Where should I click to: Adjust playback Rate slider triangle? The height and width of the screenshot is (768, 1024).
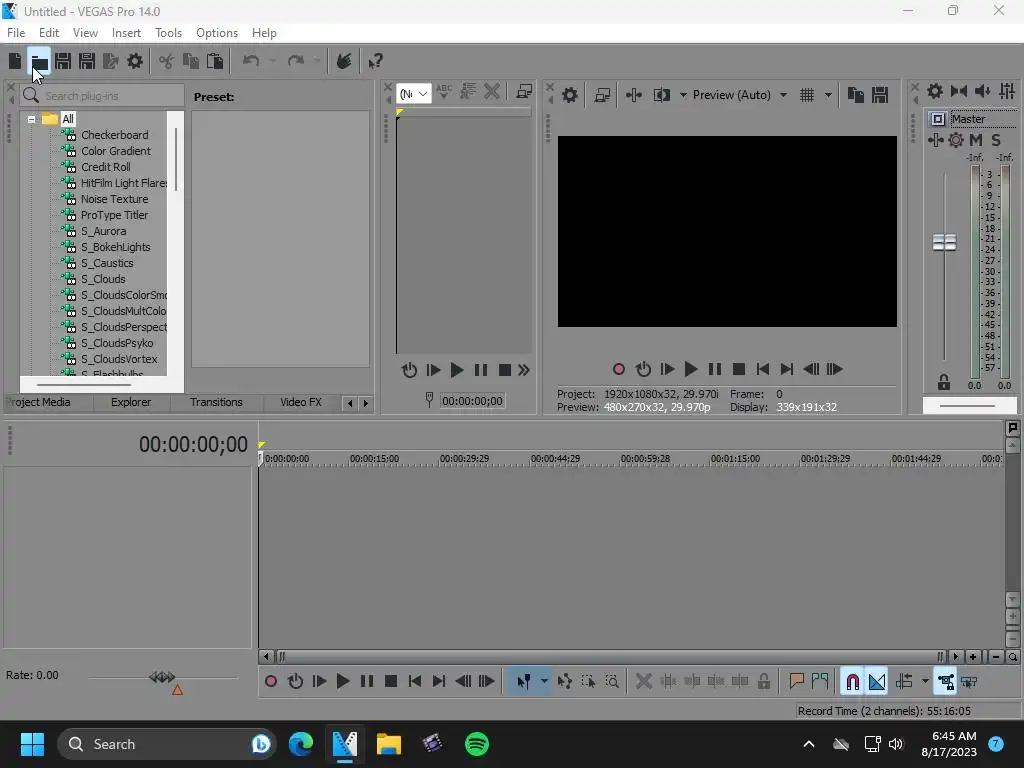[177, 690]
